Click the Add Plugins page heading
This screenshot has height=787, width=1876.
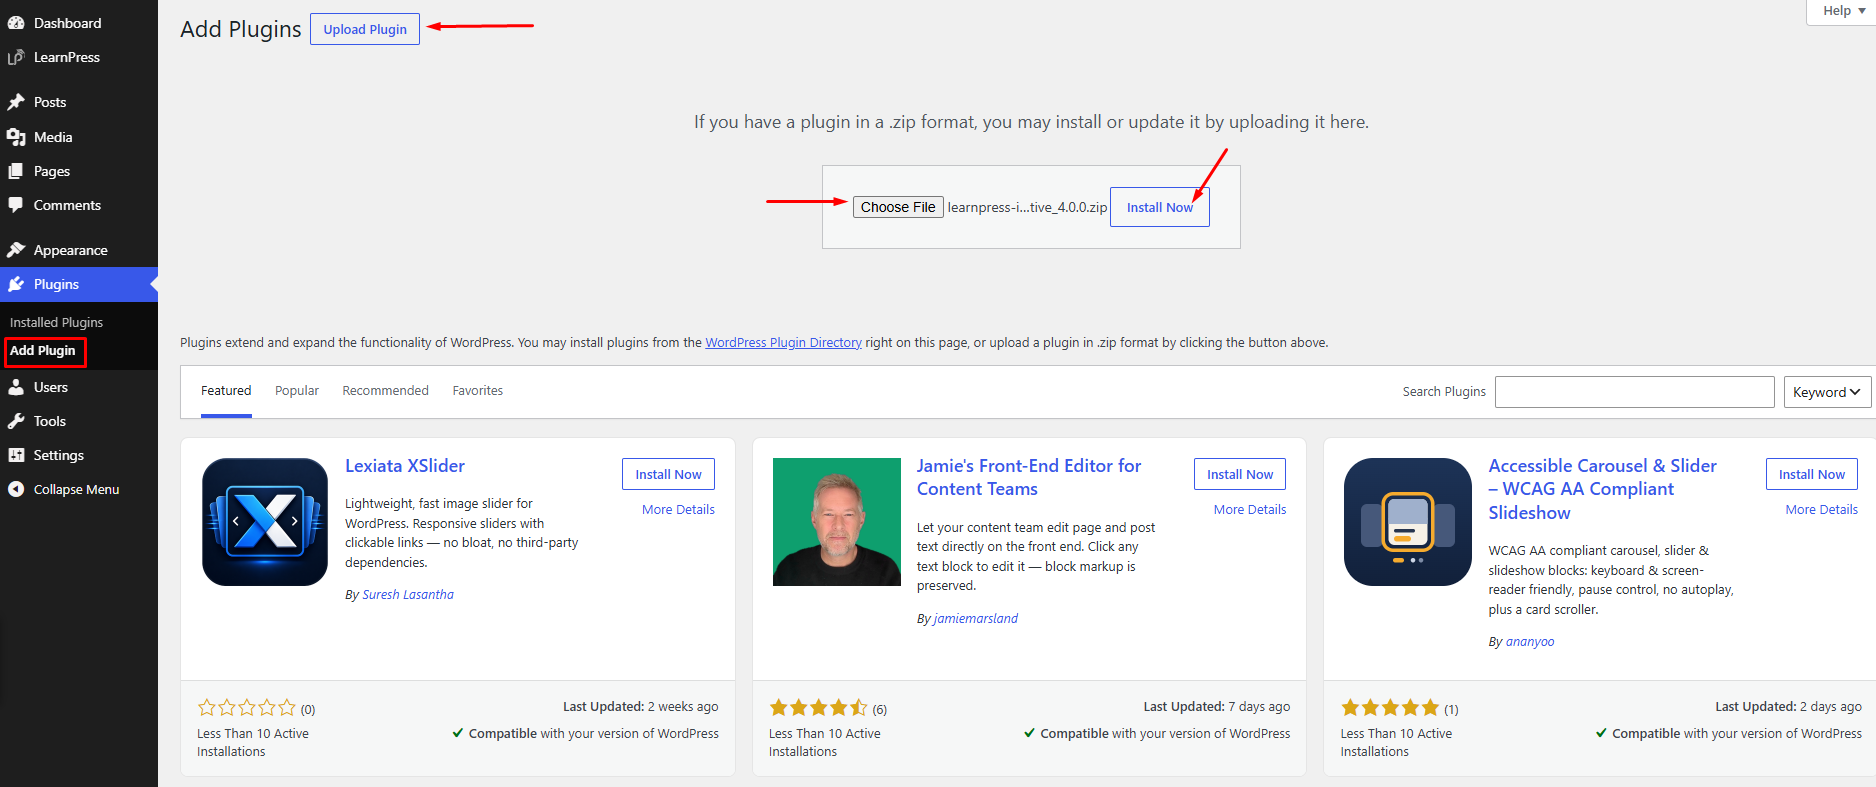(241, 29)
